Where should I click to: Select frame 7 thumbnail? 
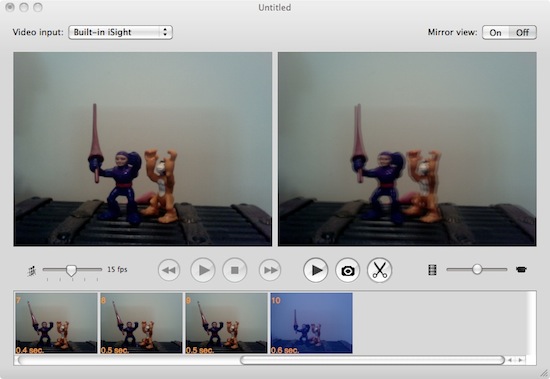56,323
